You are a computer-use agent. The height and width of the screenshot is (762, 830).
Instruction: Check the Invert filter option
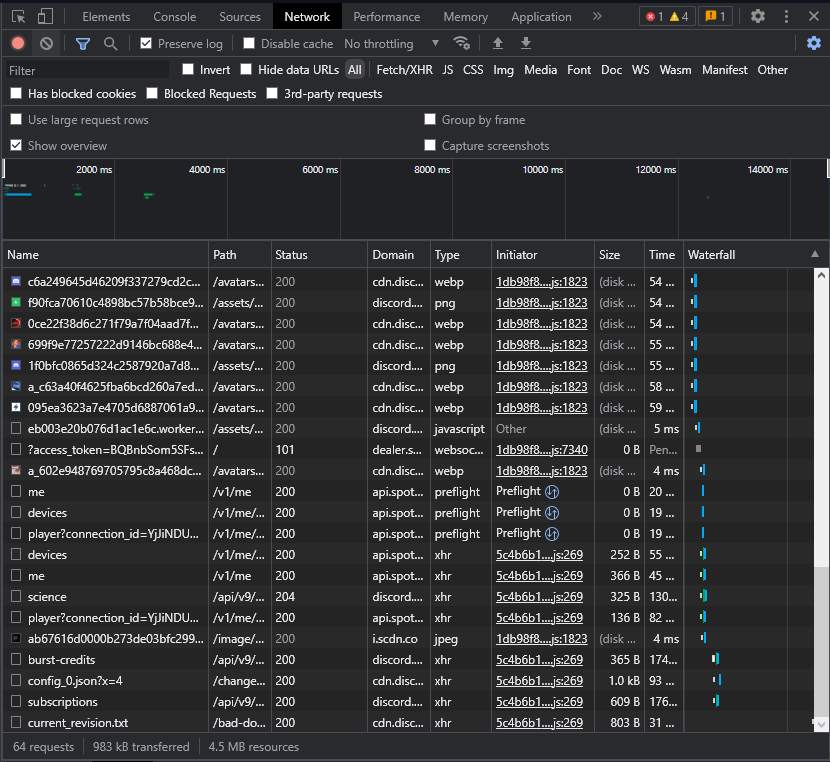click(188, 69)
